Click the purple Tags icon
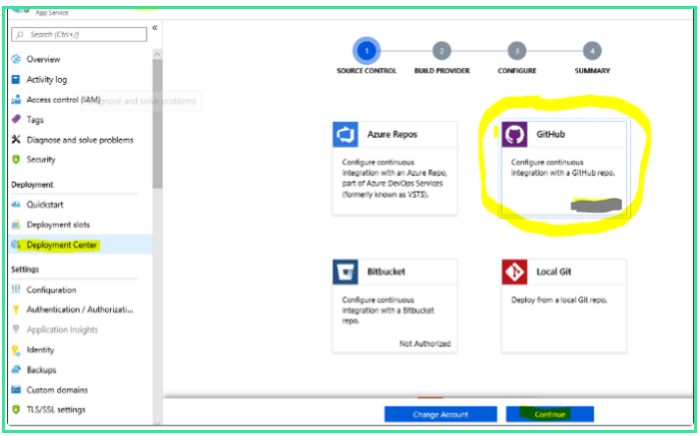 pos(16,119)
